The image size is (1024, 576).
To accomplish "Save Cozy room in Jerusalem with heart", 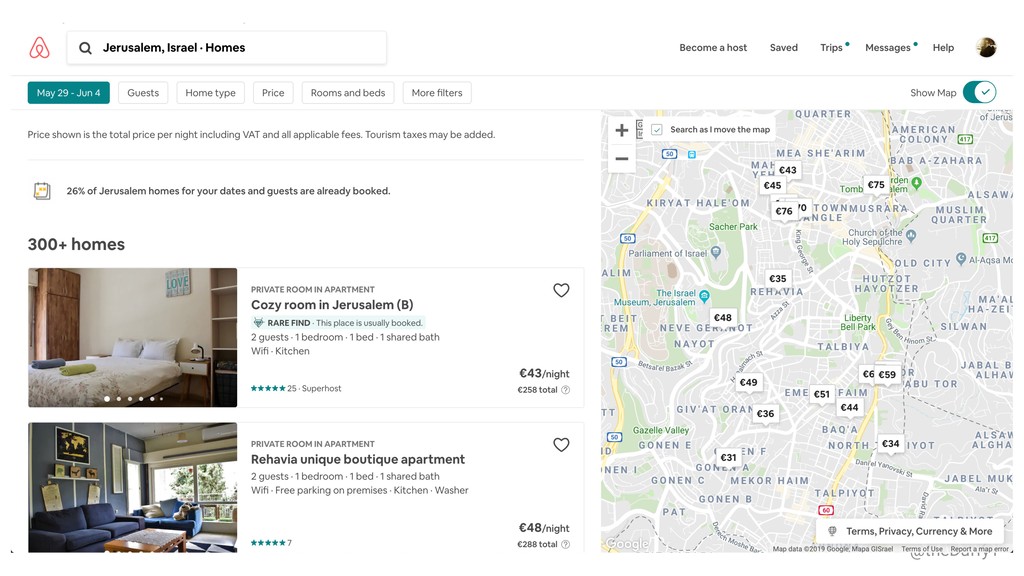I will click(561, 290).
